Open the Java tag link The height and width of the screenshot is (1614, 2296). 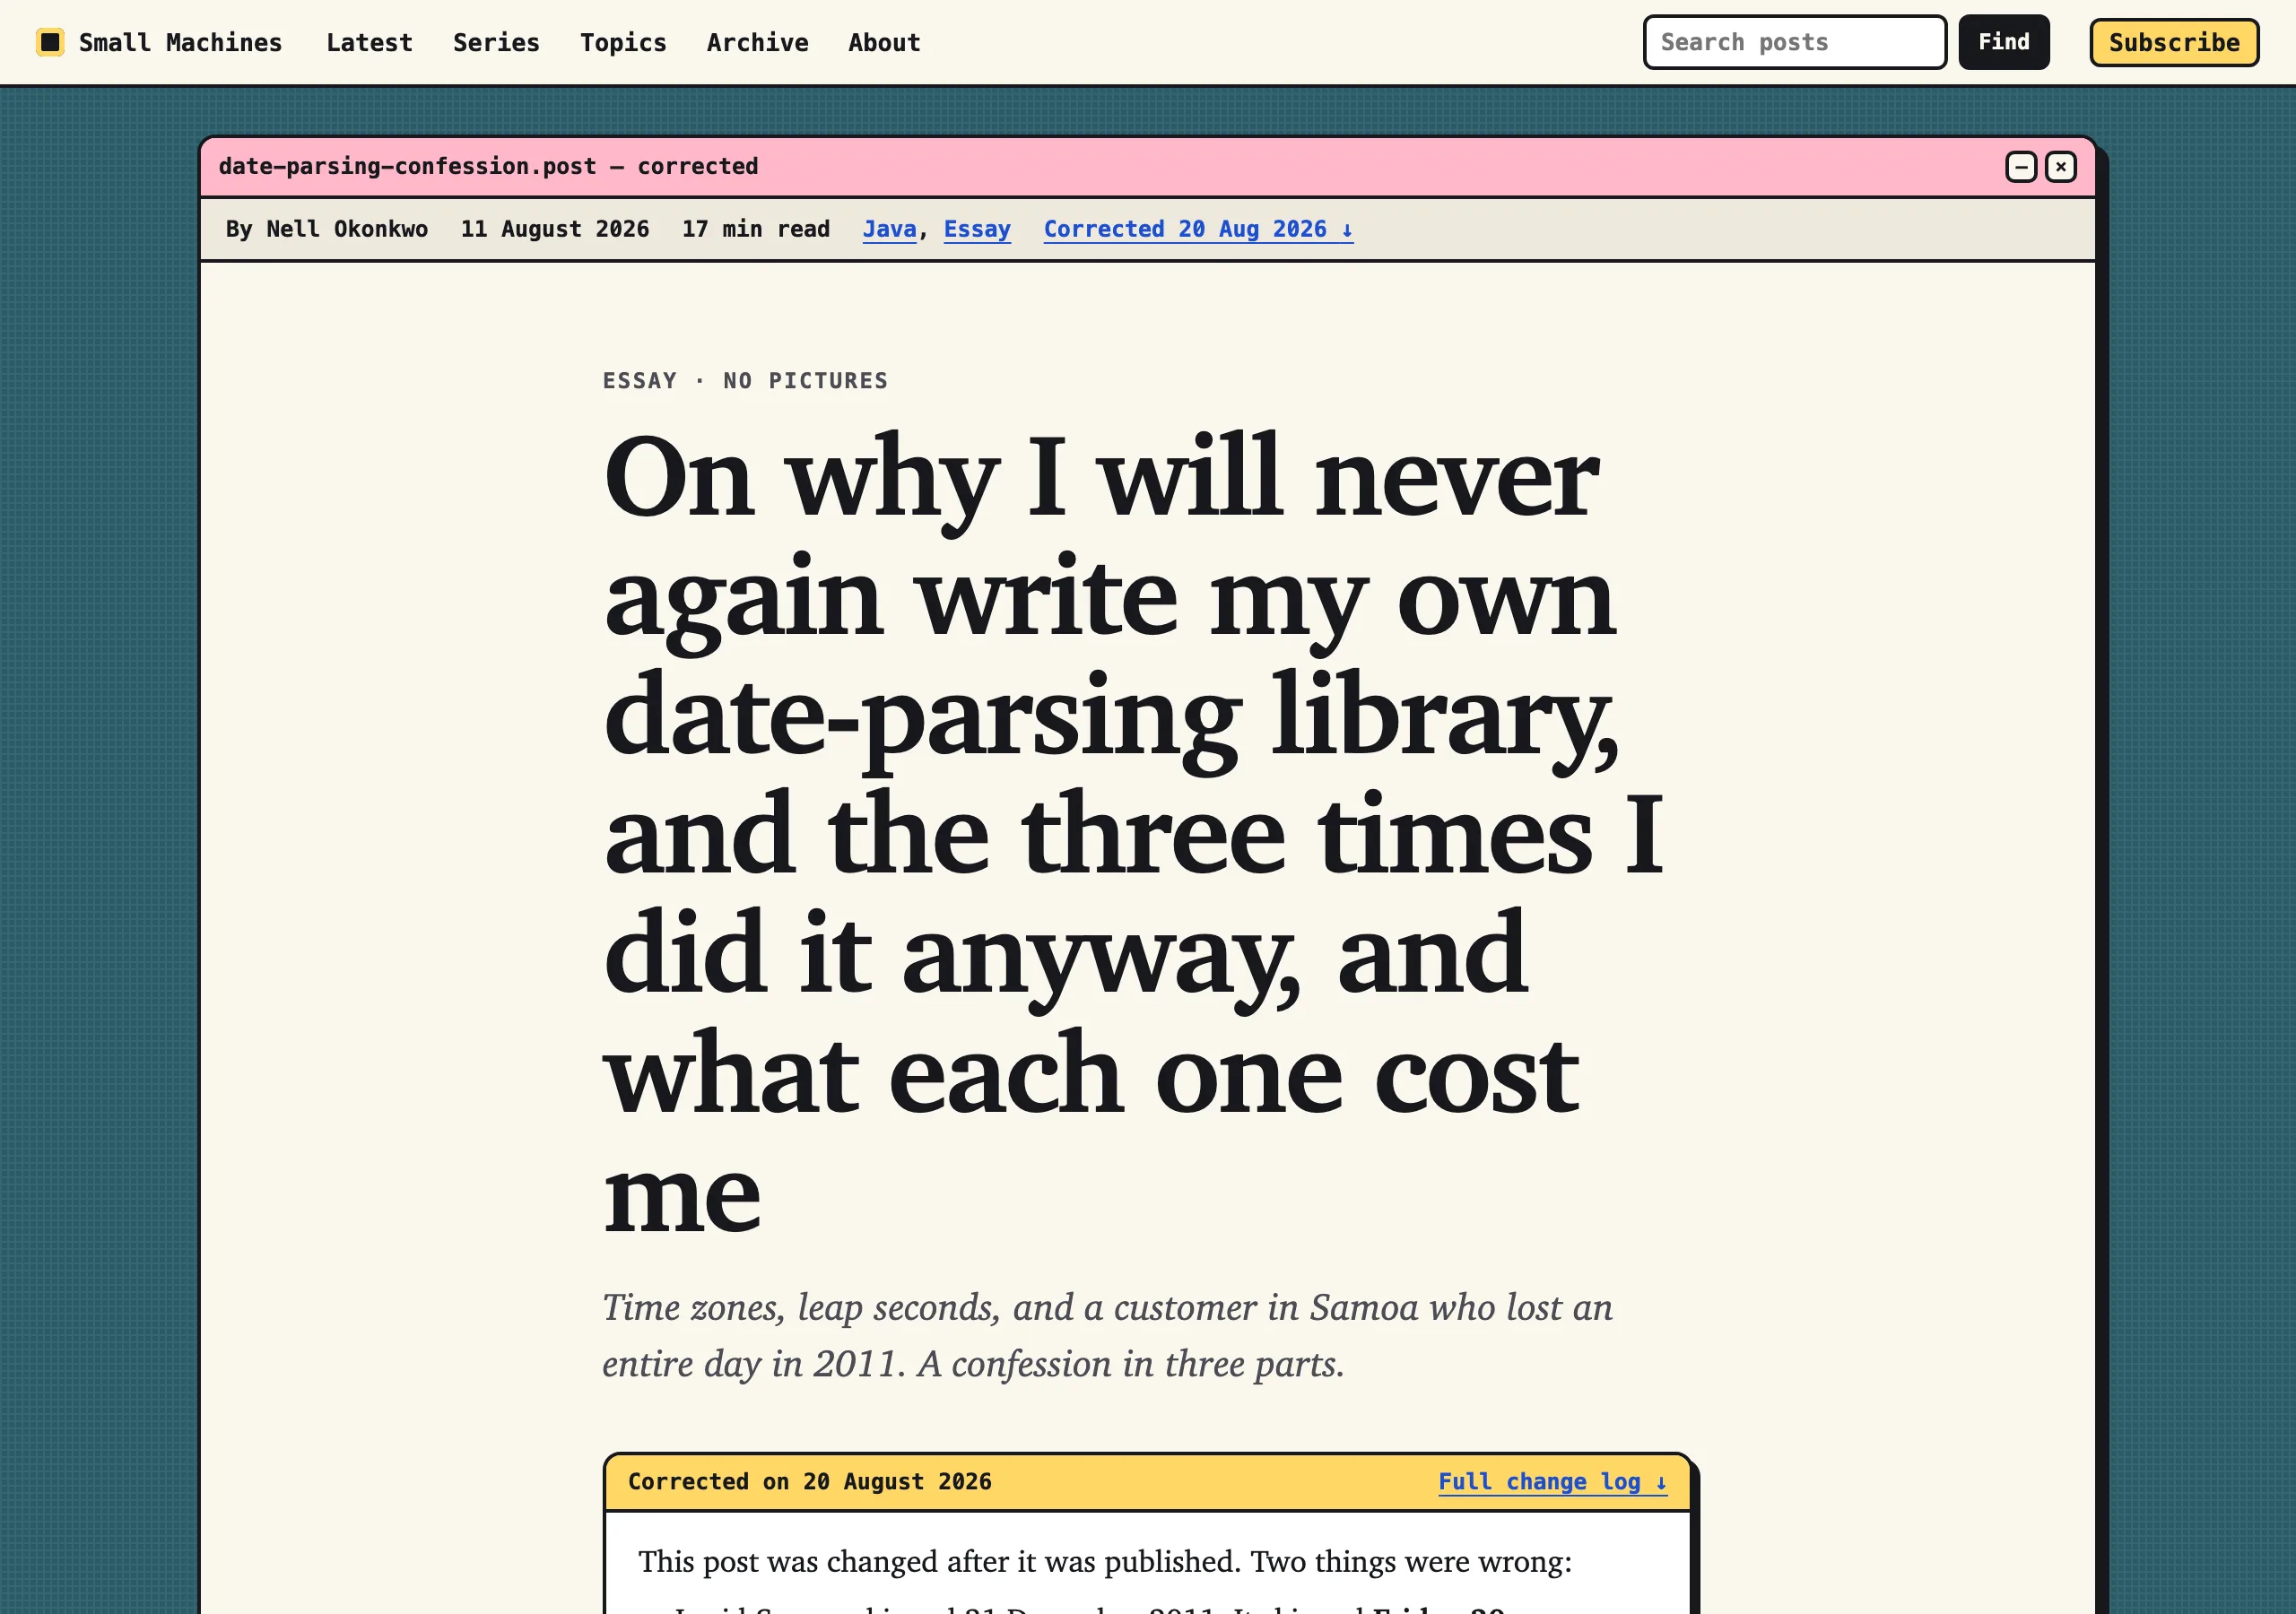[x=889, y=229]
